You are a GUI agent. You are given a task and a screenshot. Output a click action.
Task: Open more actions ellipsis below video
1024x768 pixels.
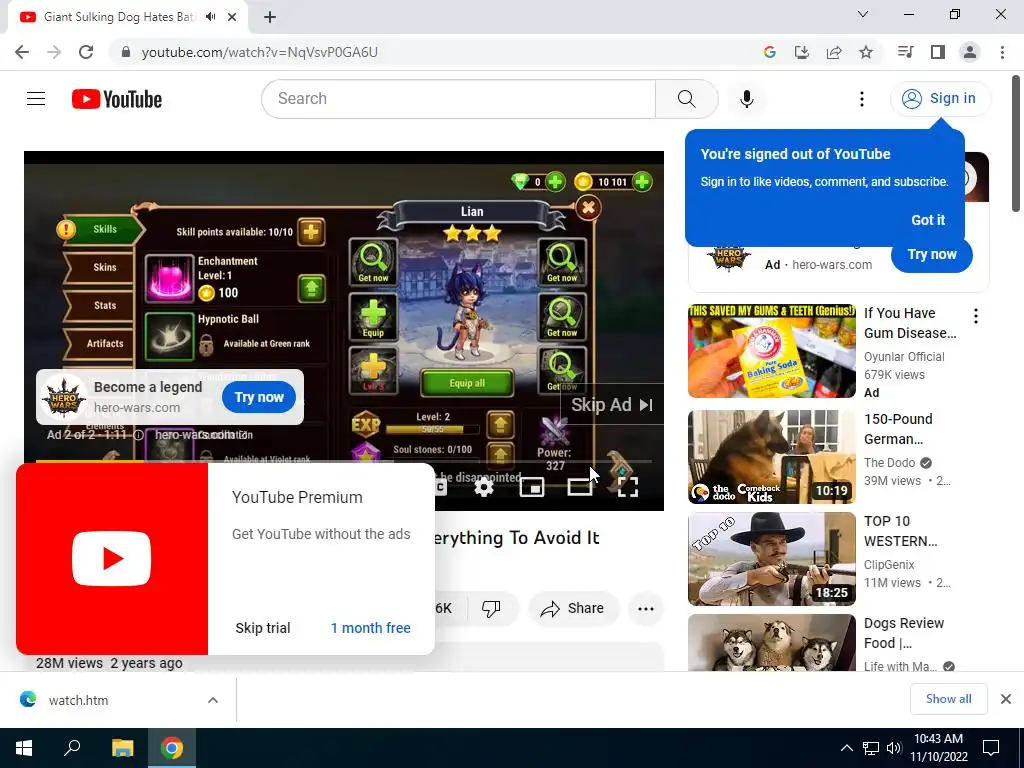point(646,609)
